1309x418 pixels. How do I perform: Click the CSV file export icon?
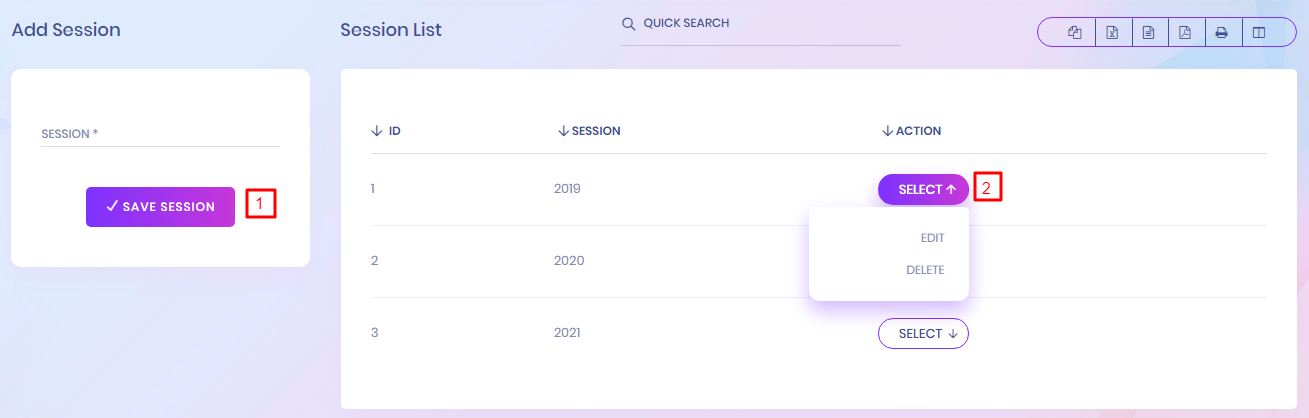click(1148, 32)
